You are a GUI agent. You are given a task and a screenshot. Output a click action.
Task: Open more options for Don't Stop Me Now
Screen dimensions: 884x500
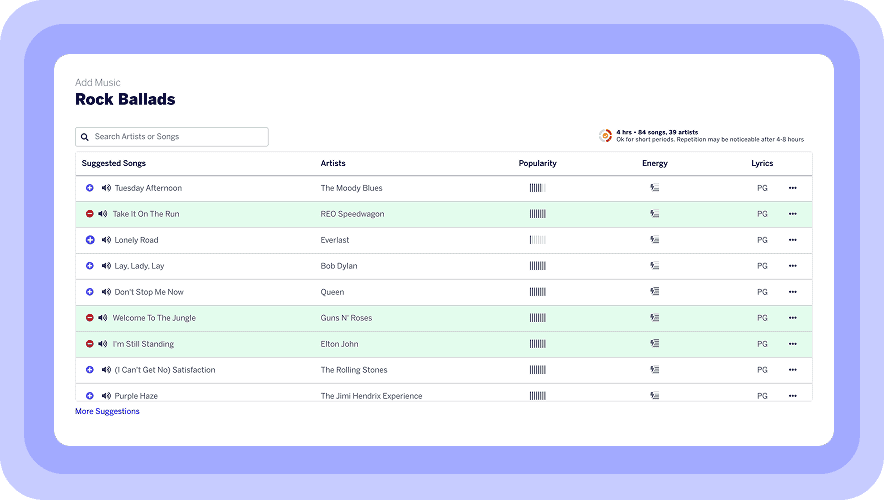793,291
